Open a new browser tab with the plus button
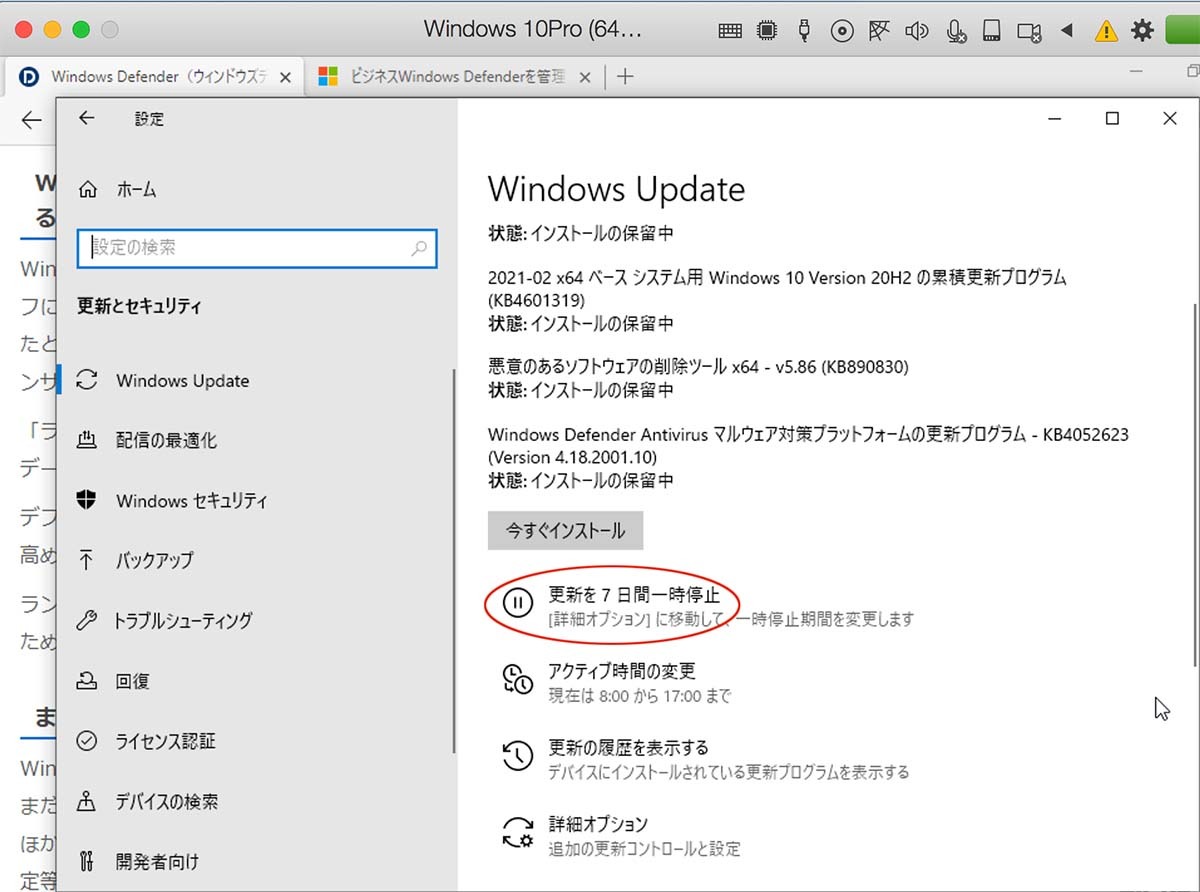Screen dimensions: 1200x892 click(x=625, y=77)
